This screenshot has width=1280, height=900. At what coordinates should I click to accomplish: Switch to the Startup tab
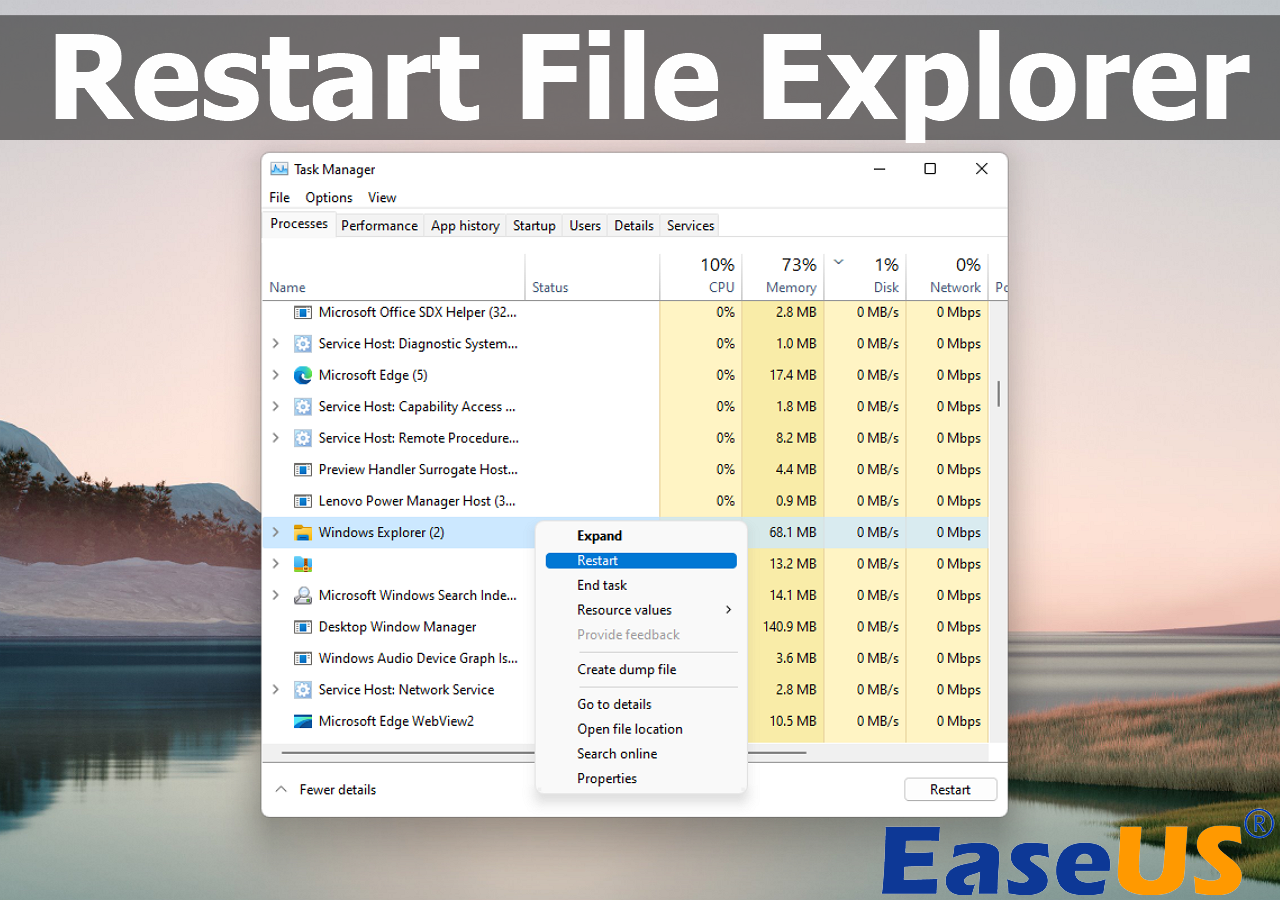[534, 226]
